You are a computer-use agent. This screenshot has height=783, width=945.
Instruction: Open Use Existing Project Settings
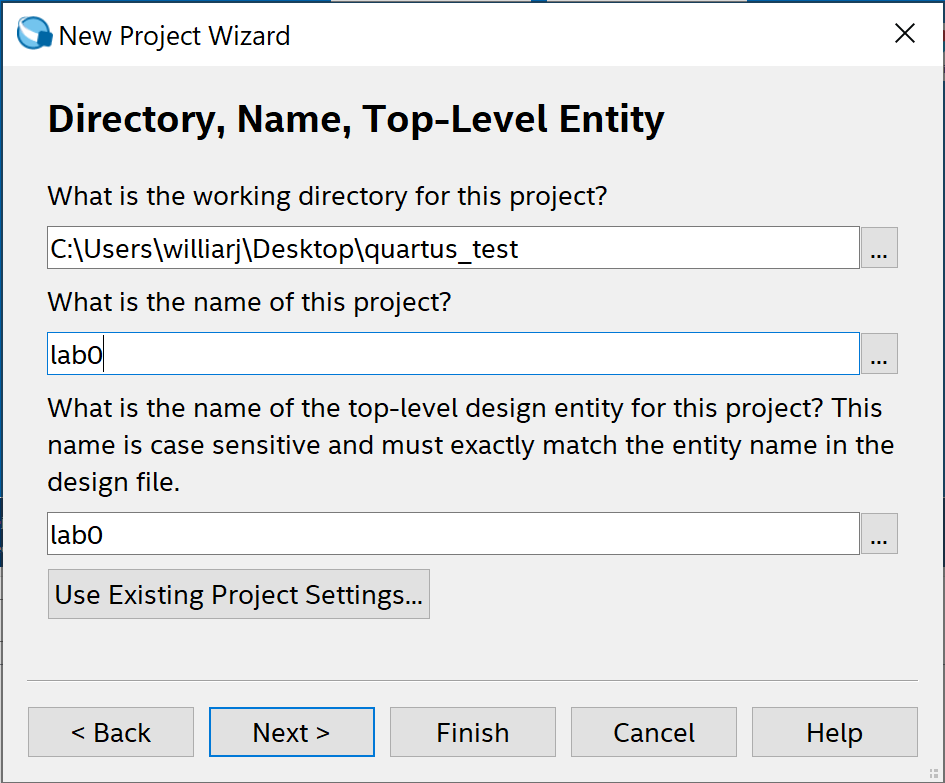point(238,595)
